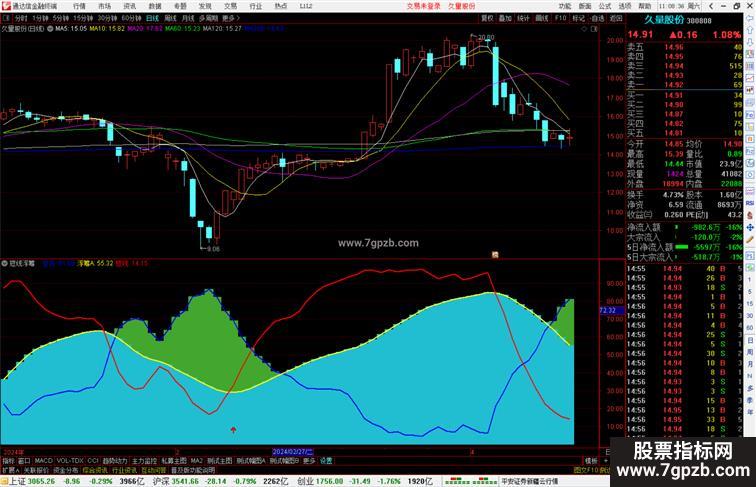The height and width of the screenshot is (487, 756).
Task: Select the 周线 weekly chart period
Action: coord(170,18)
